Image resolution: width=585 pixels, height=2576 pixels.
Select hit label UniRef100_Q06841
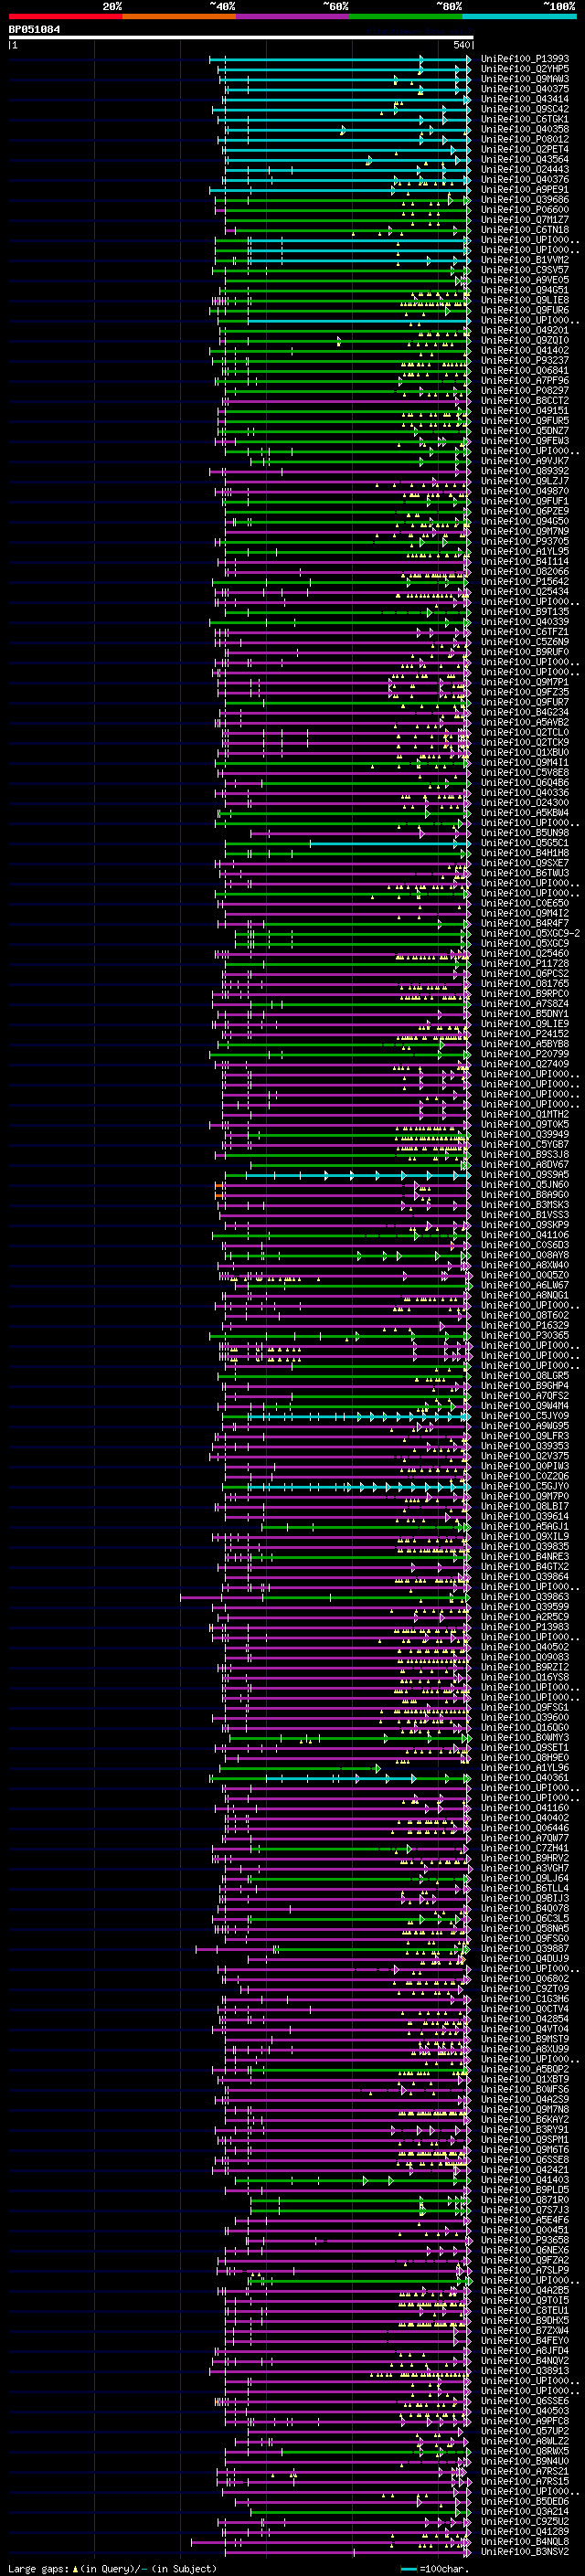(x=525, y=371)
